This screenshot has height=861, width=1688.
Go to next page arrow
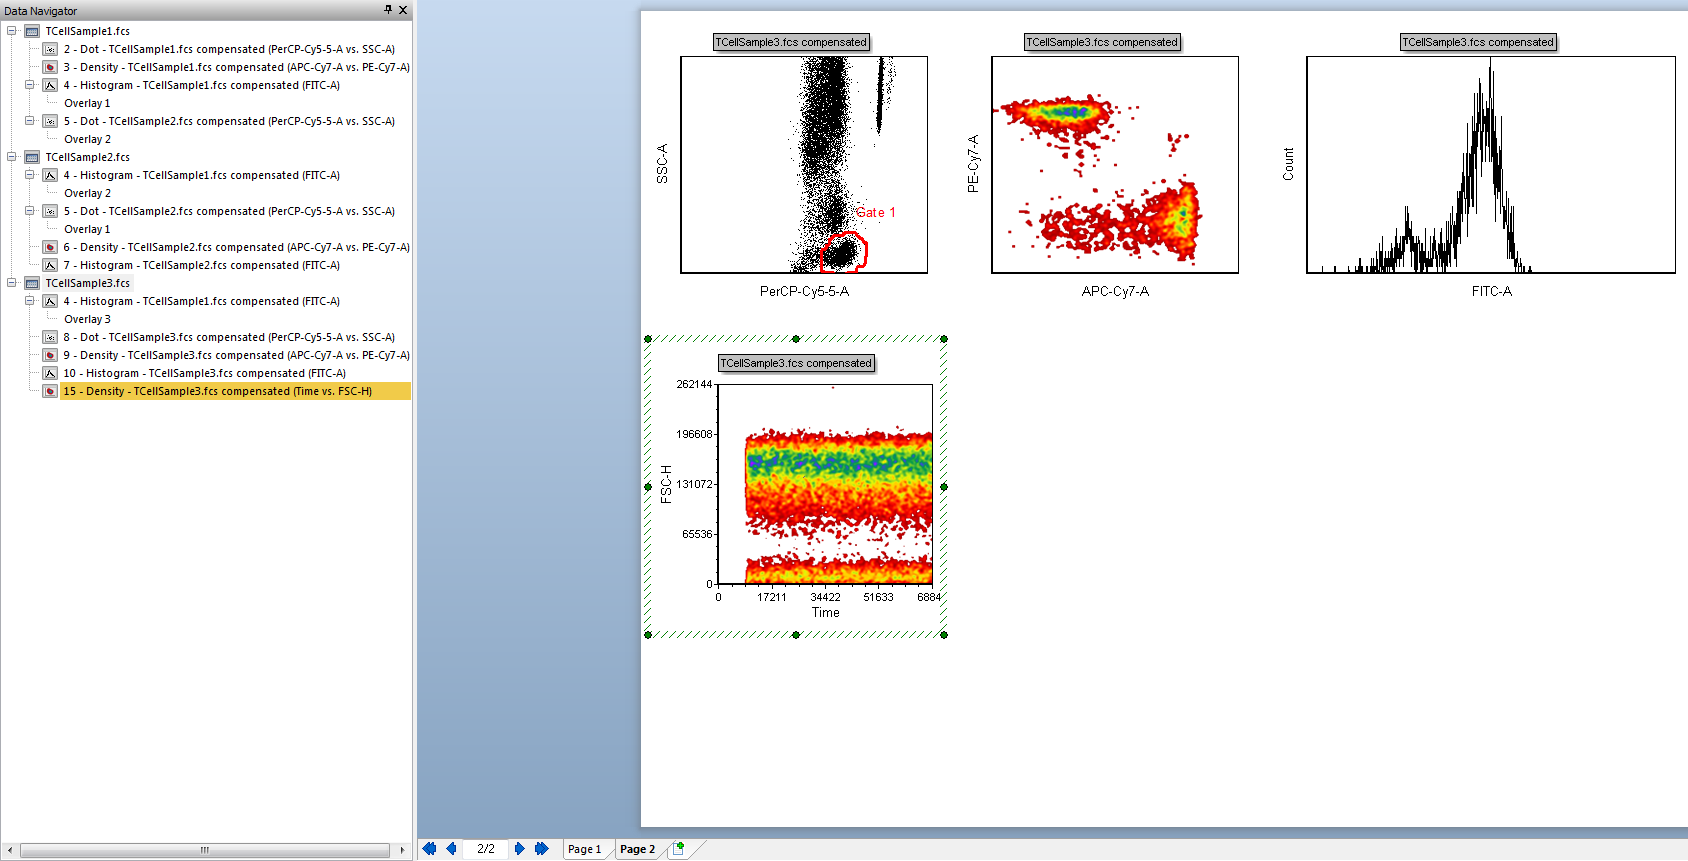(x=519, y=849)
